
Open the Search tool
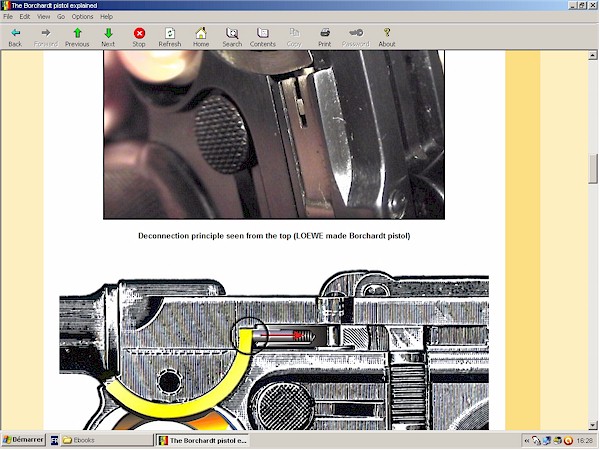click(x=232, y=38)
